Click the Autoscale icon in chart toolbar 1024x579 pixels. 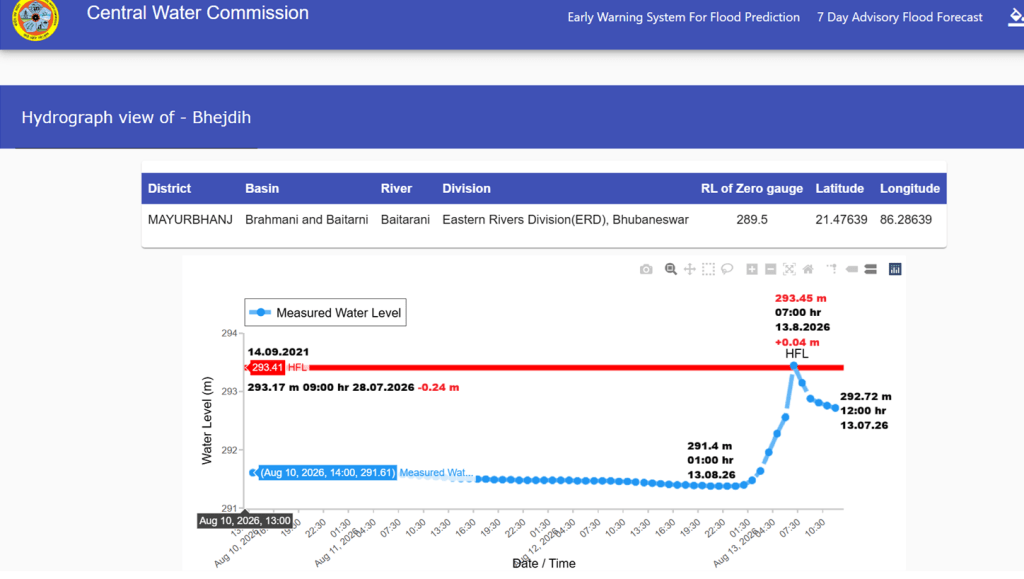[789, 269]
